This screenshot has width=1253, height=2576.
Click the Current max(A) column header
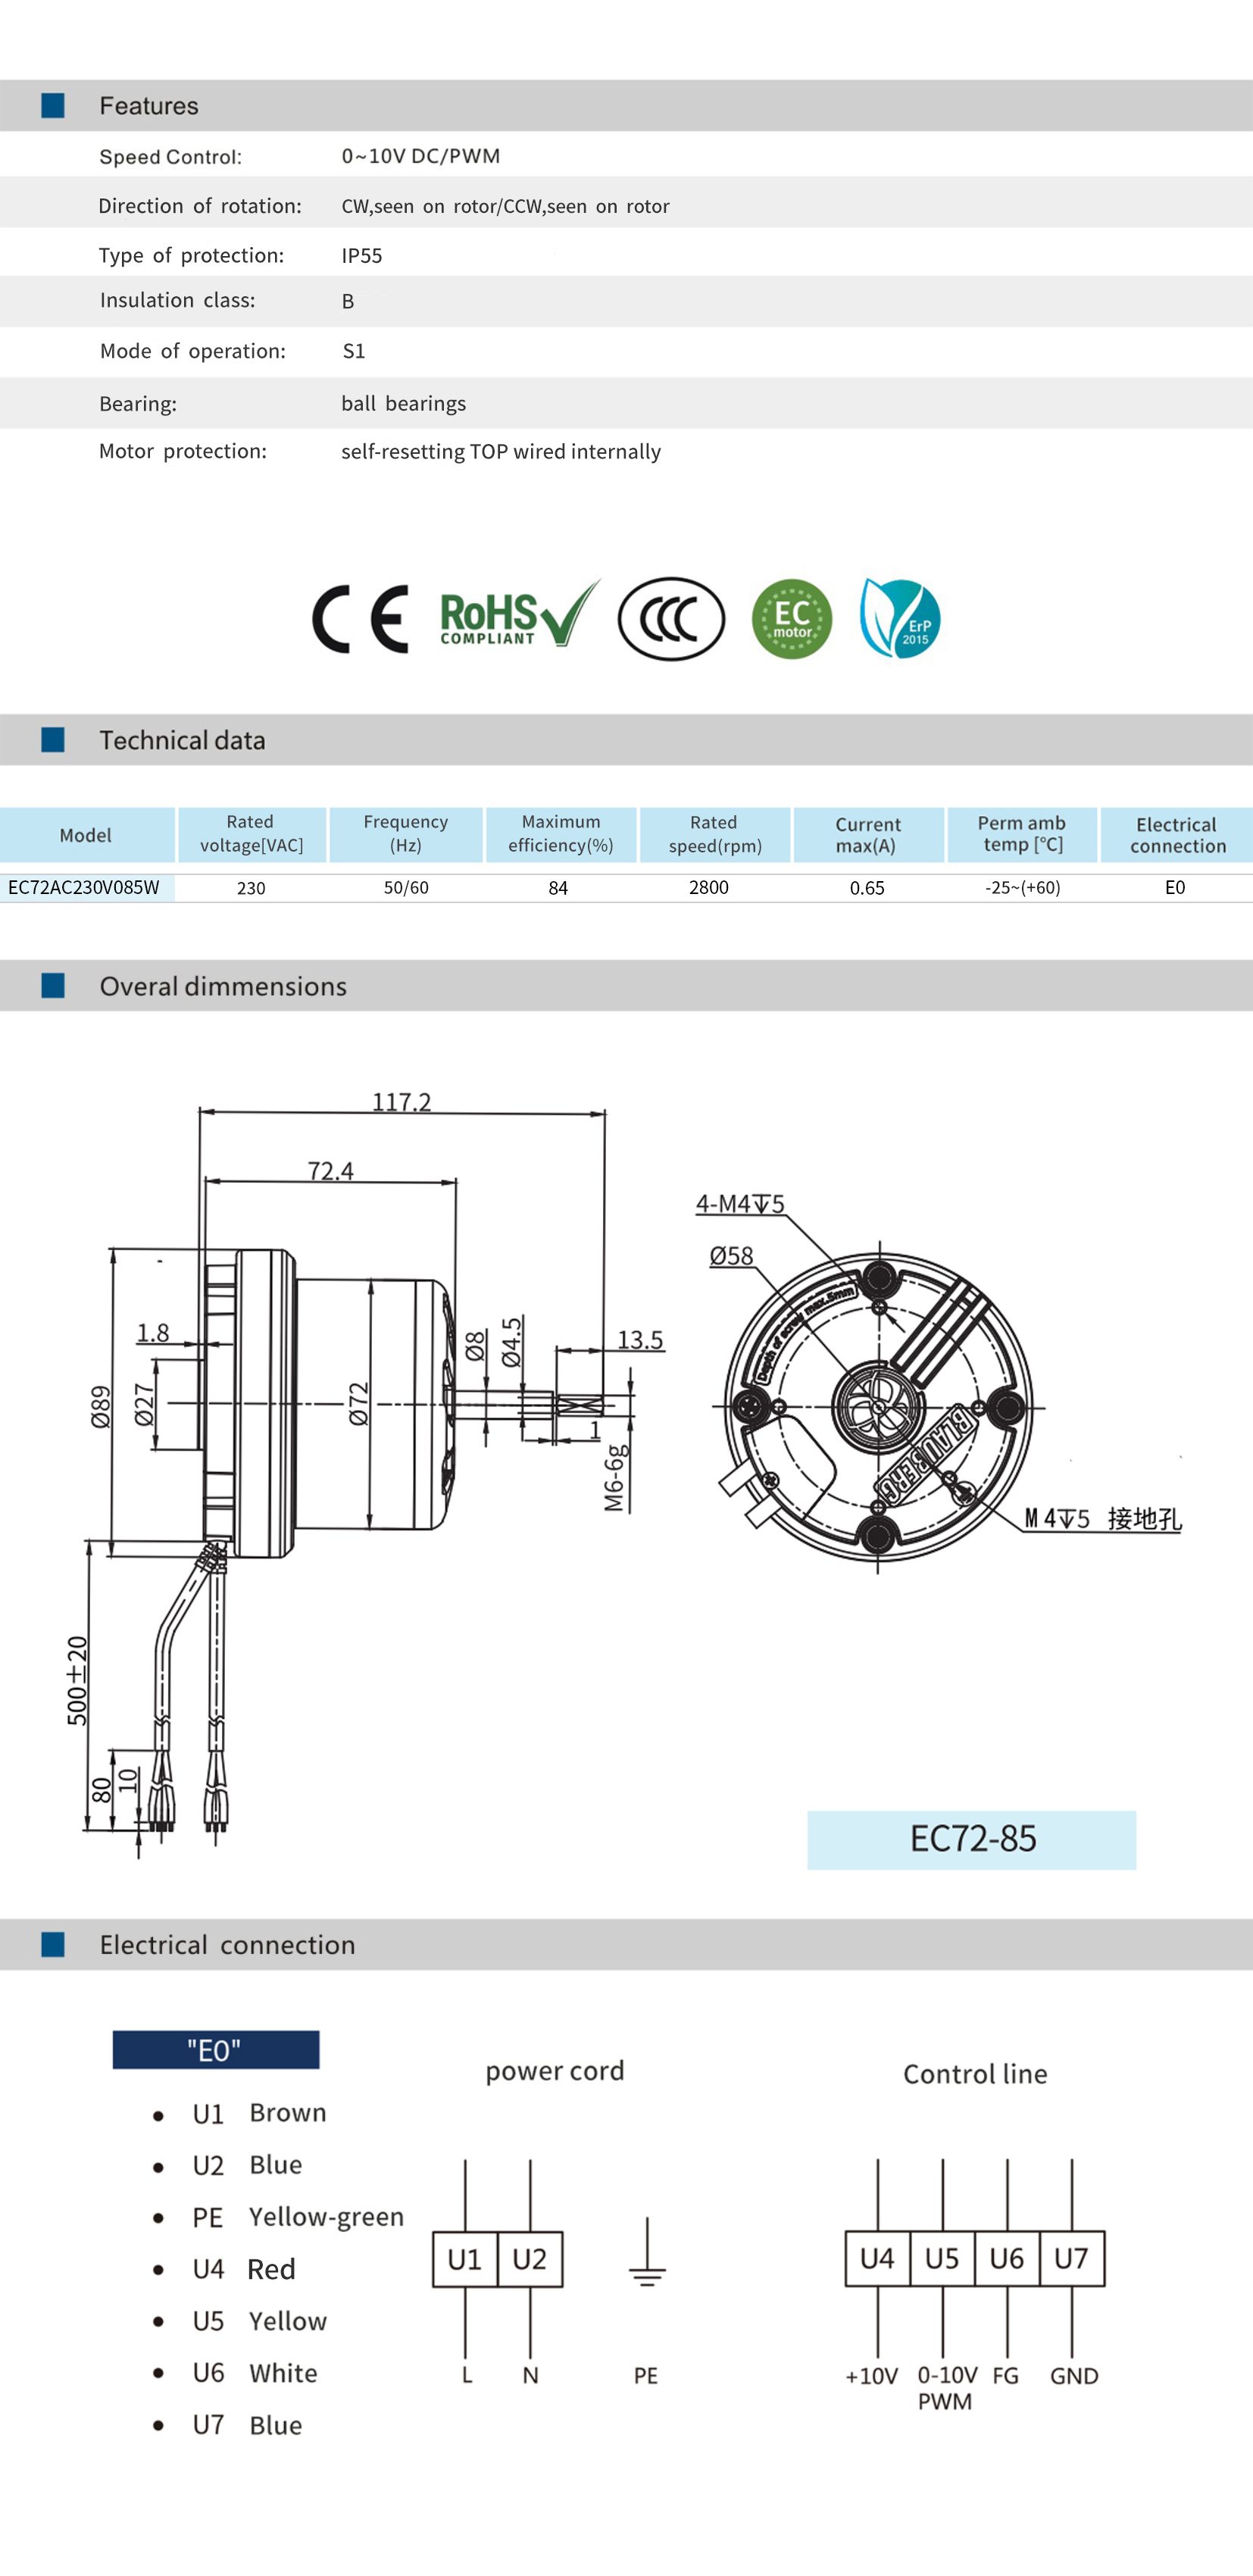click(x=868, y=834)
